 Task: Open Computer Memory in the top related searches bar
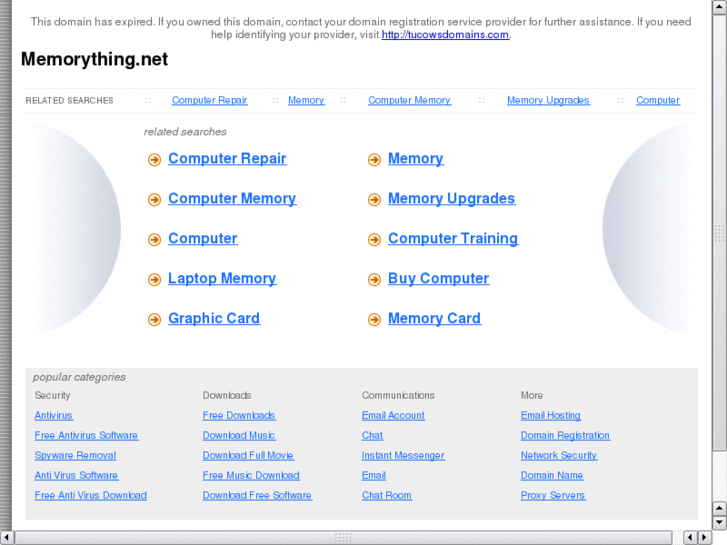[409, 100]
